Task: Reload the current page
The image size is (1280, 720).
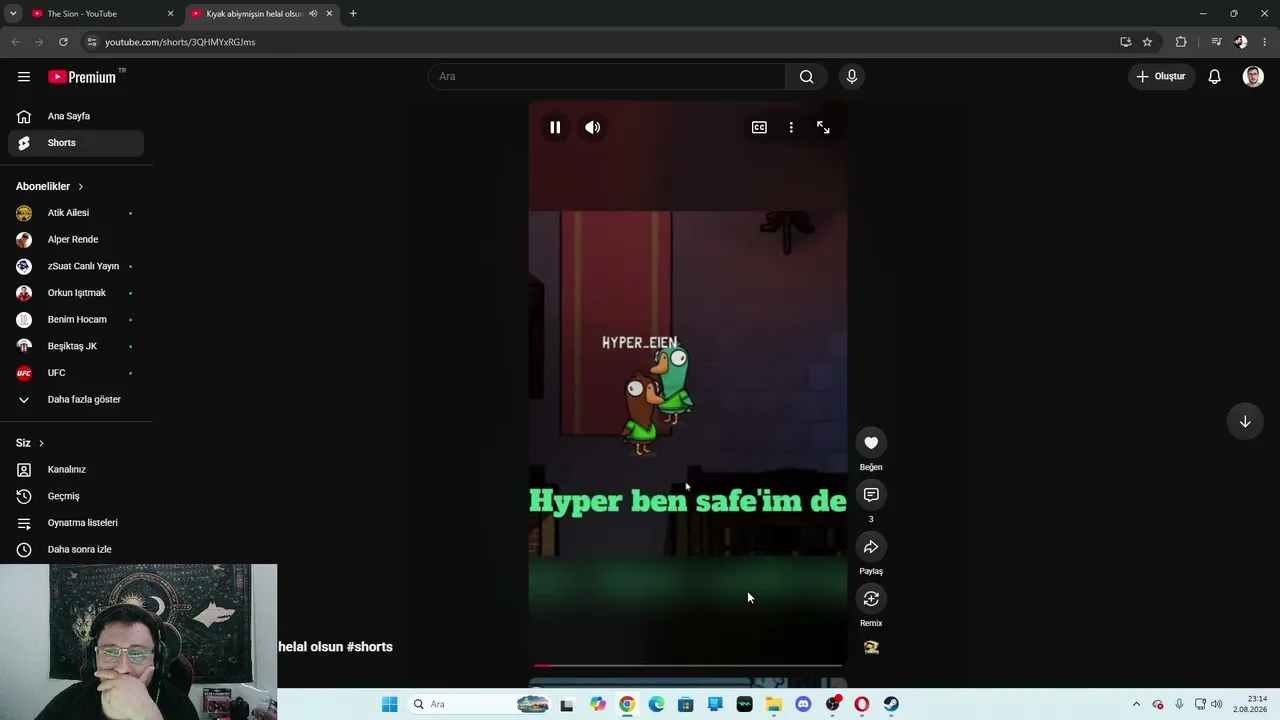Action: point(63,42)
